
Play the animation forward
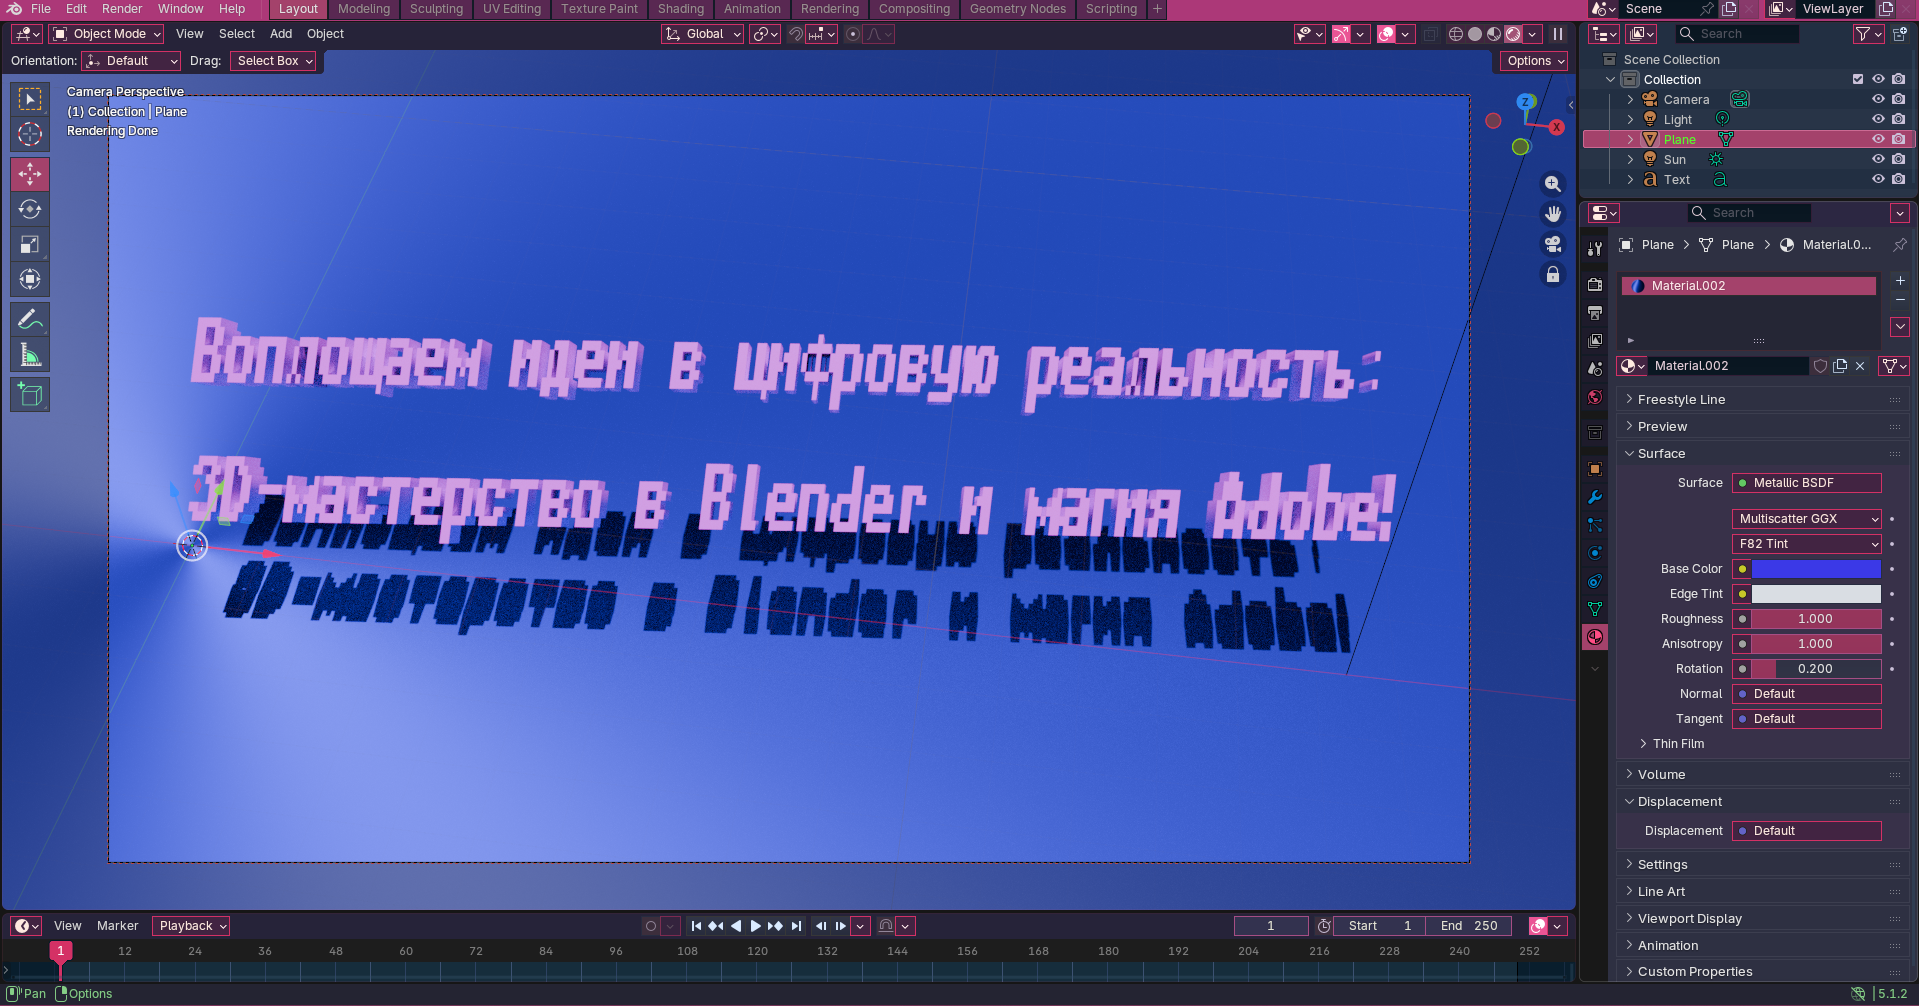pyautogui.click(x=756, y=926)
